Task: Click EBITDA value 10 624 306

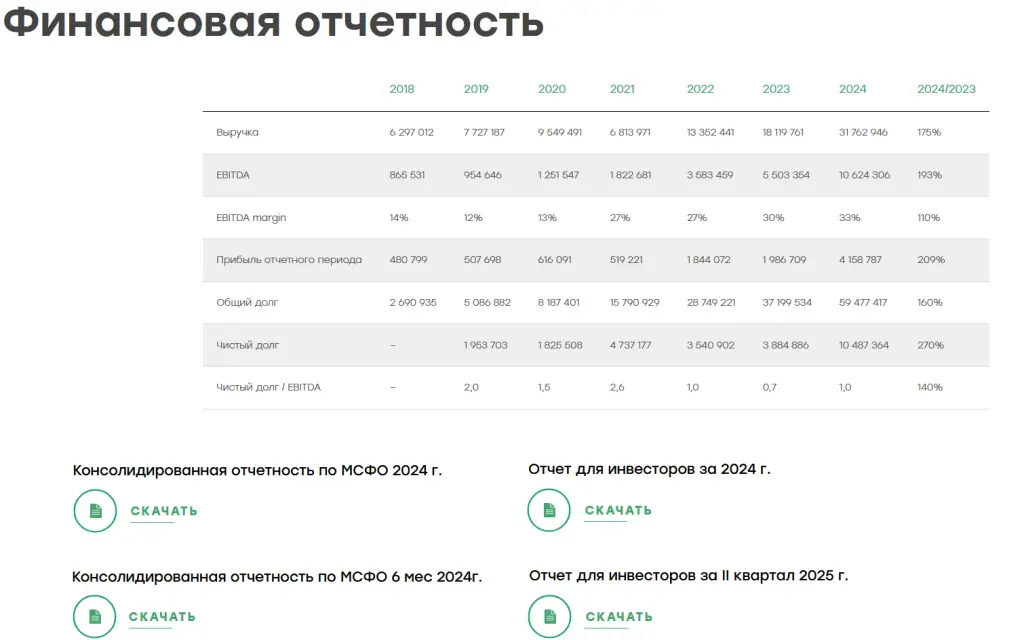Action: [x=865, y=175]
